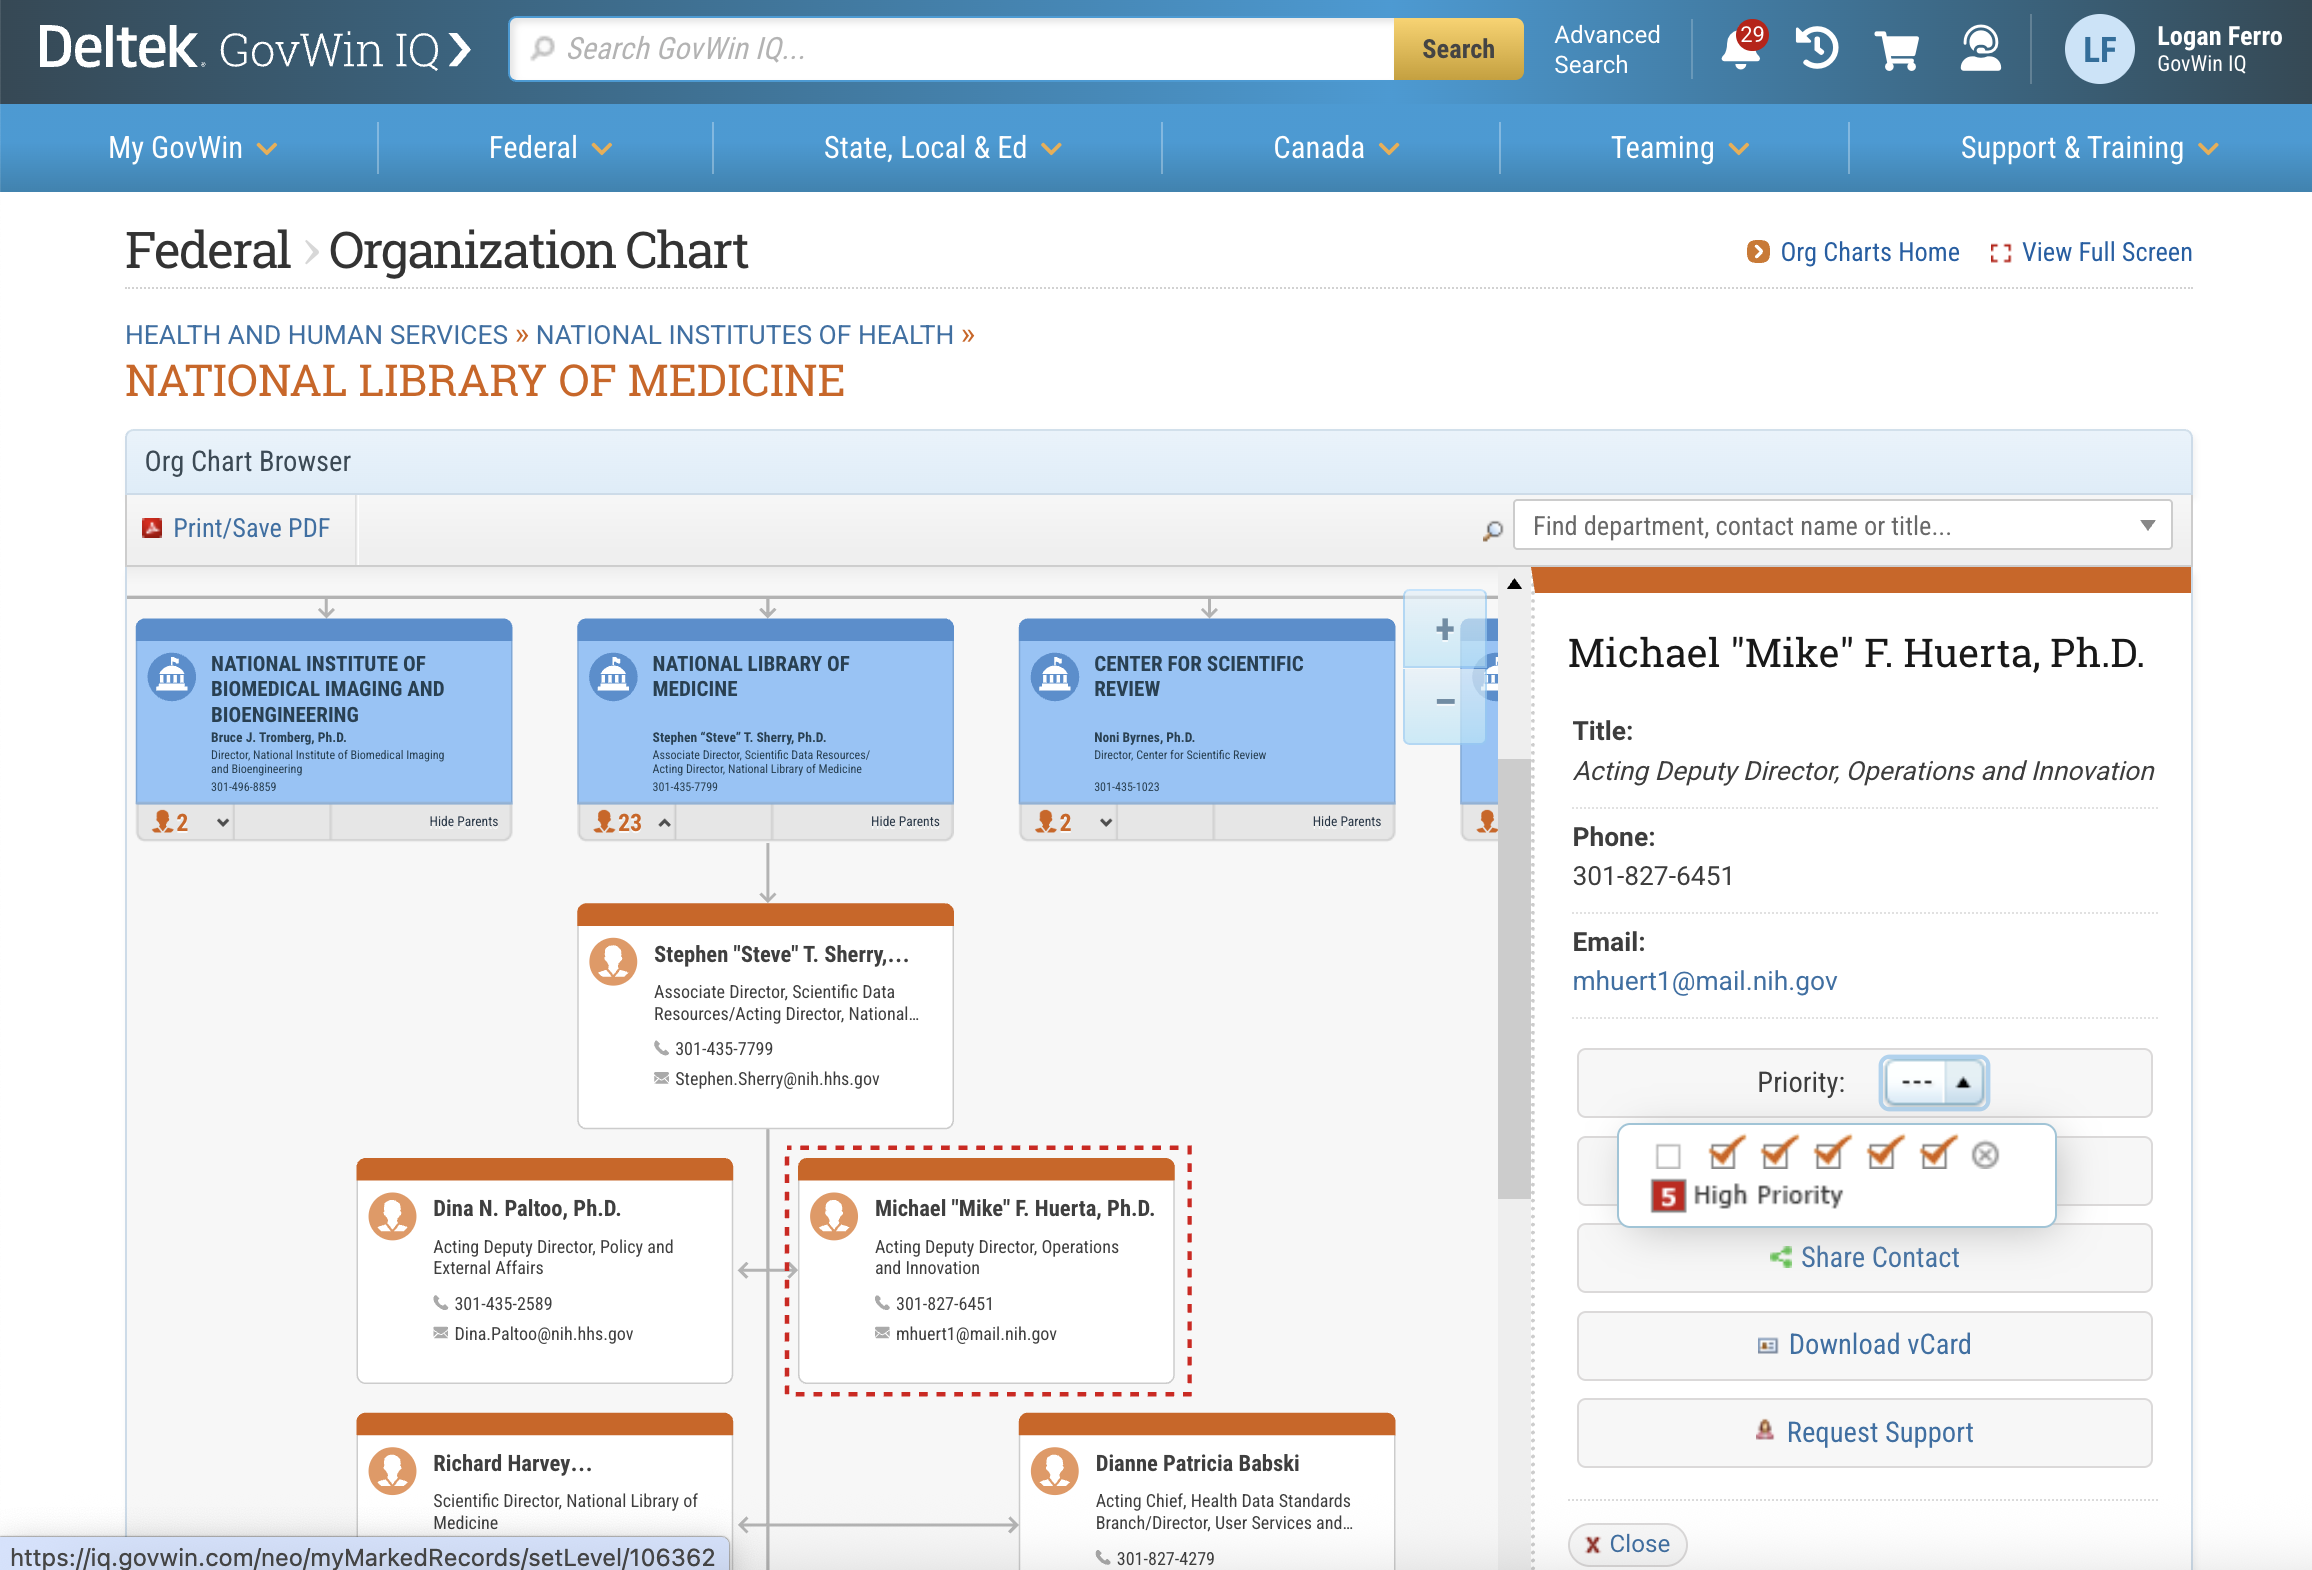Click the National Library of Medicine building icon
The image size is (2312, 1570).
click(x=613, y=677)
